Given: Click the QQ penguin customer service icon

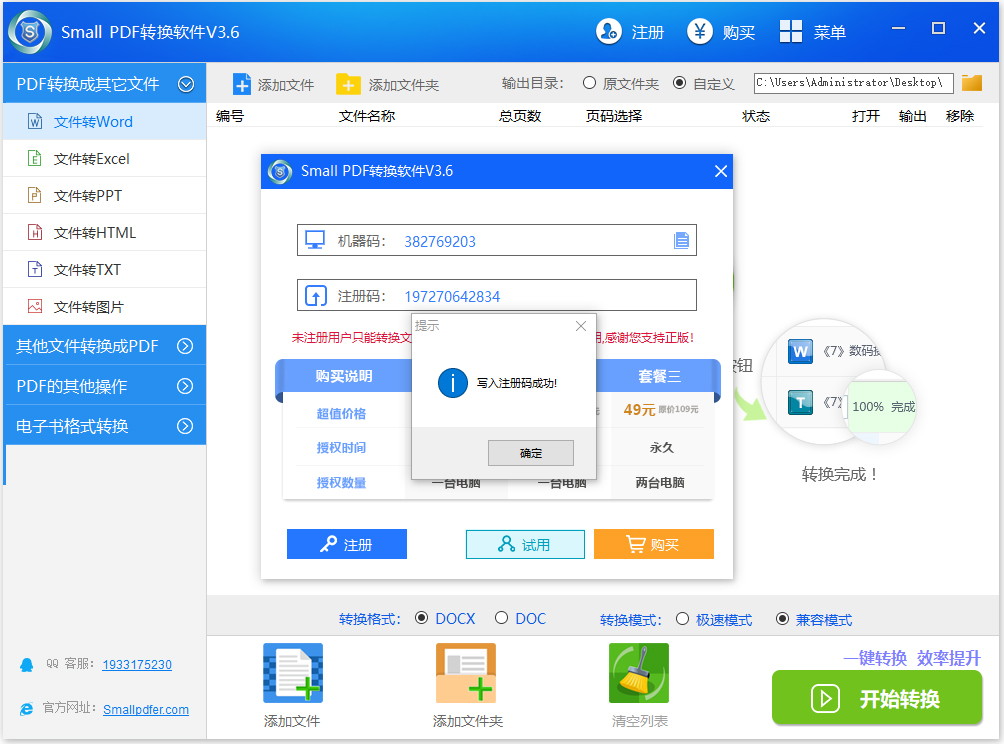Looking at the screenshot, I should [x=26, y=665].
